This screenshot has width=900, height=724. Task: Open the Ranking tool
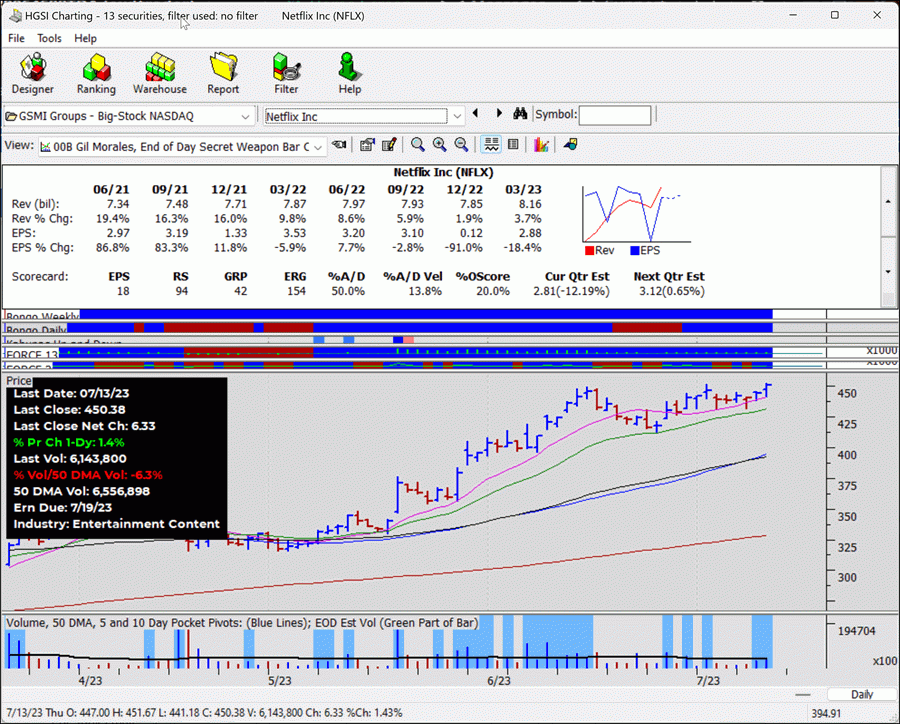click(96, 74)
